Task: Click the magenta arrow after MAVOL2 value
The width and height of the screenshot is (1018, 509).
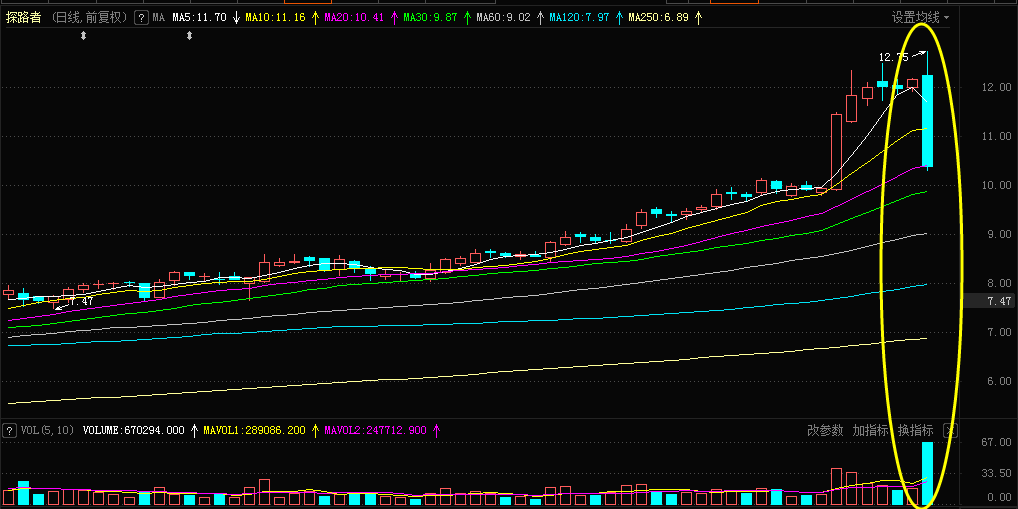Action: coord(435,430)
